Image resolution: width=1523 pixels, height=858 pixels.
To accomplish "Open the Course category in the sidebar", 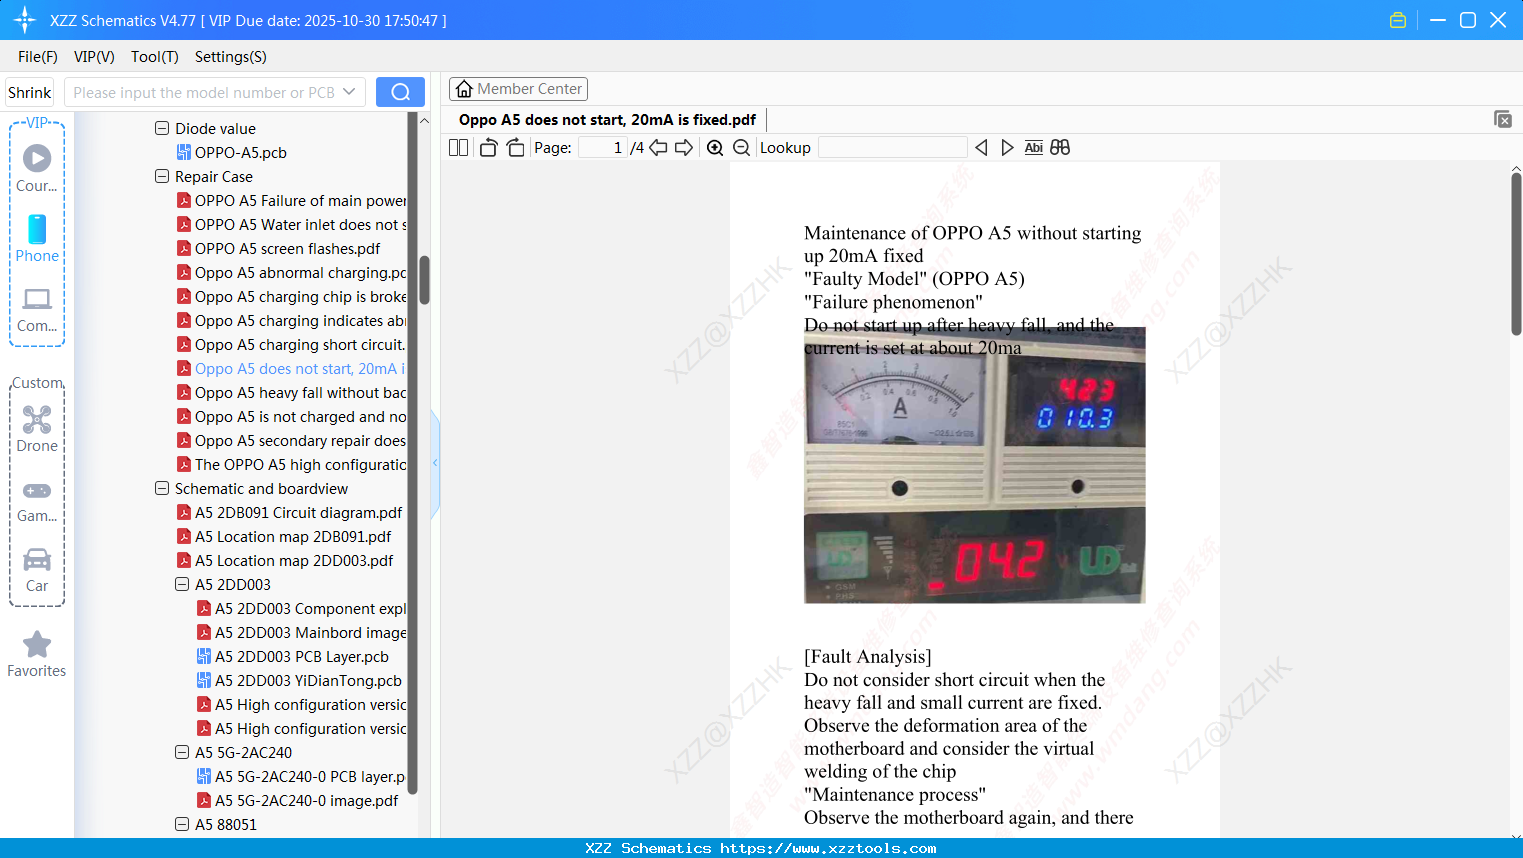I will click(37, 168).
